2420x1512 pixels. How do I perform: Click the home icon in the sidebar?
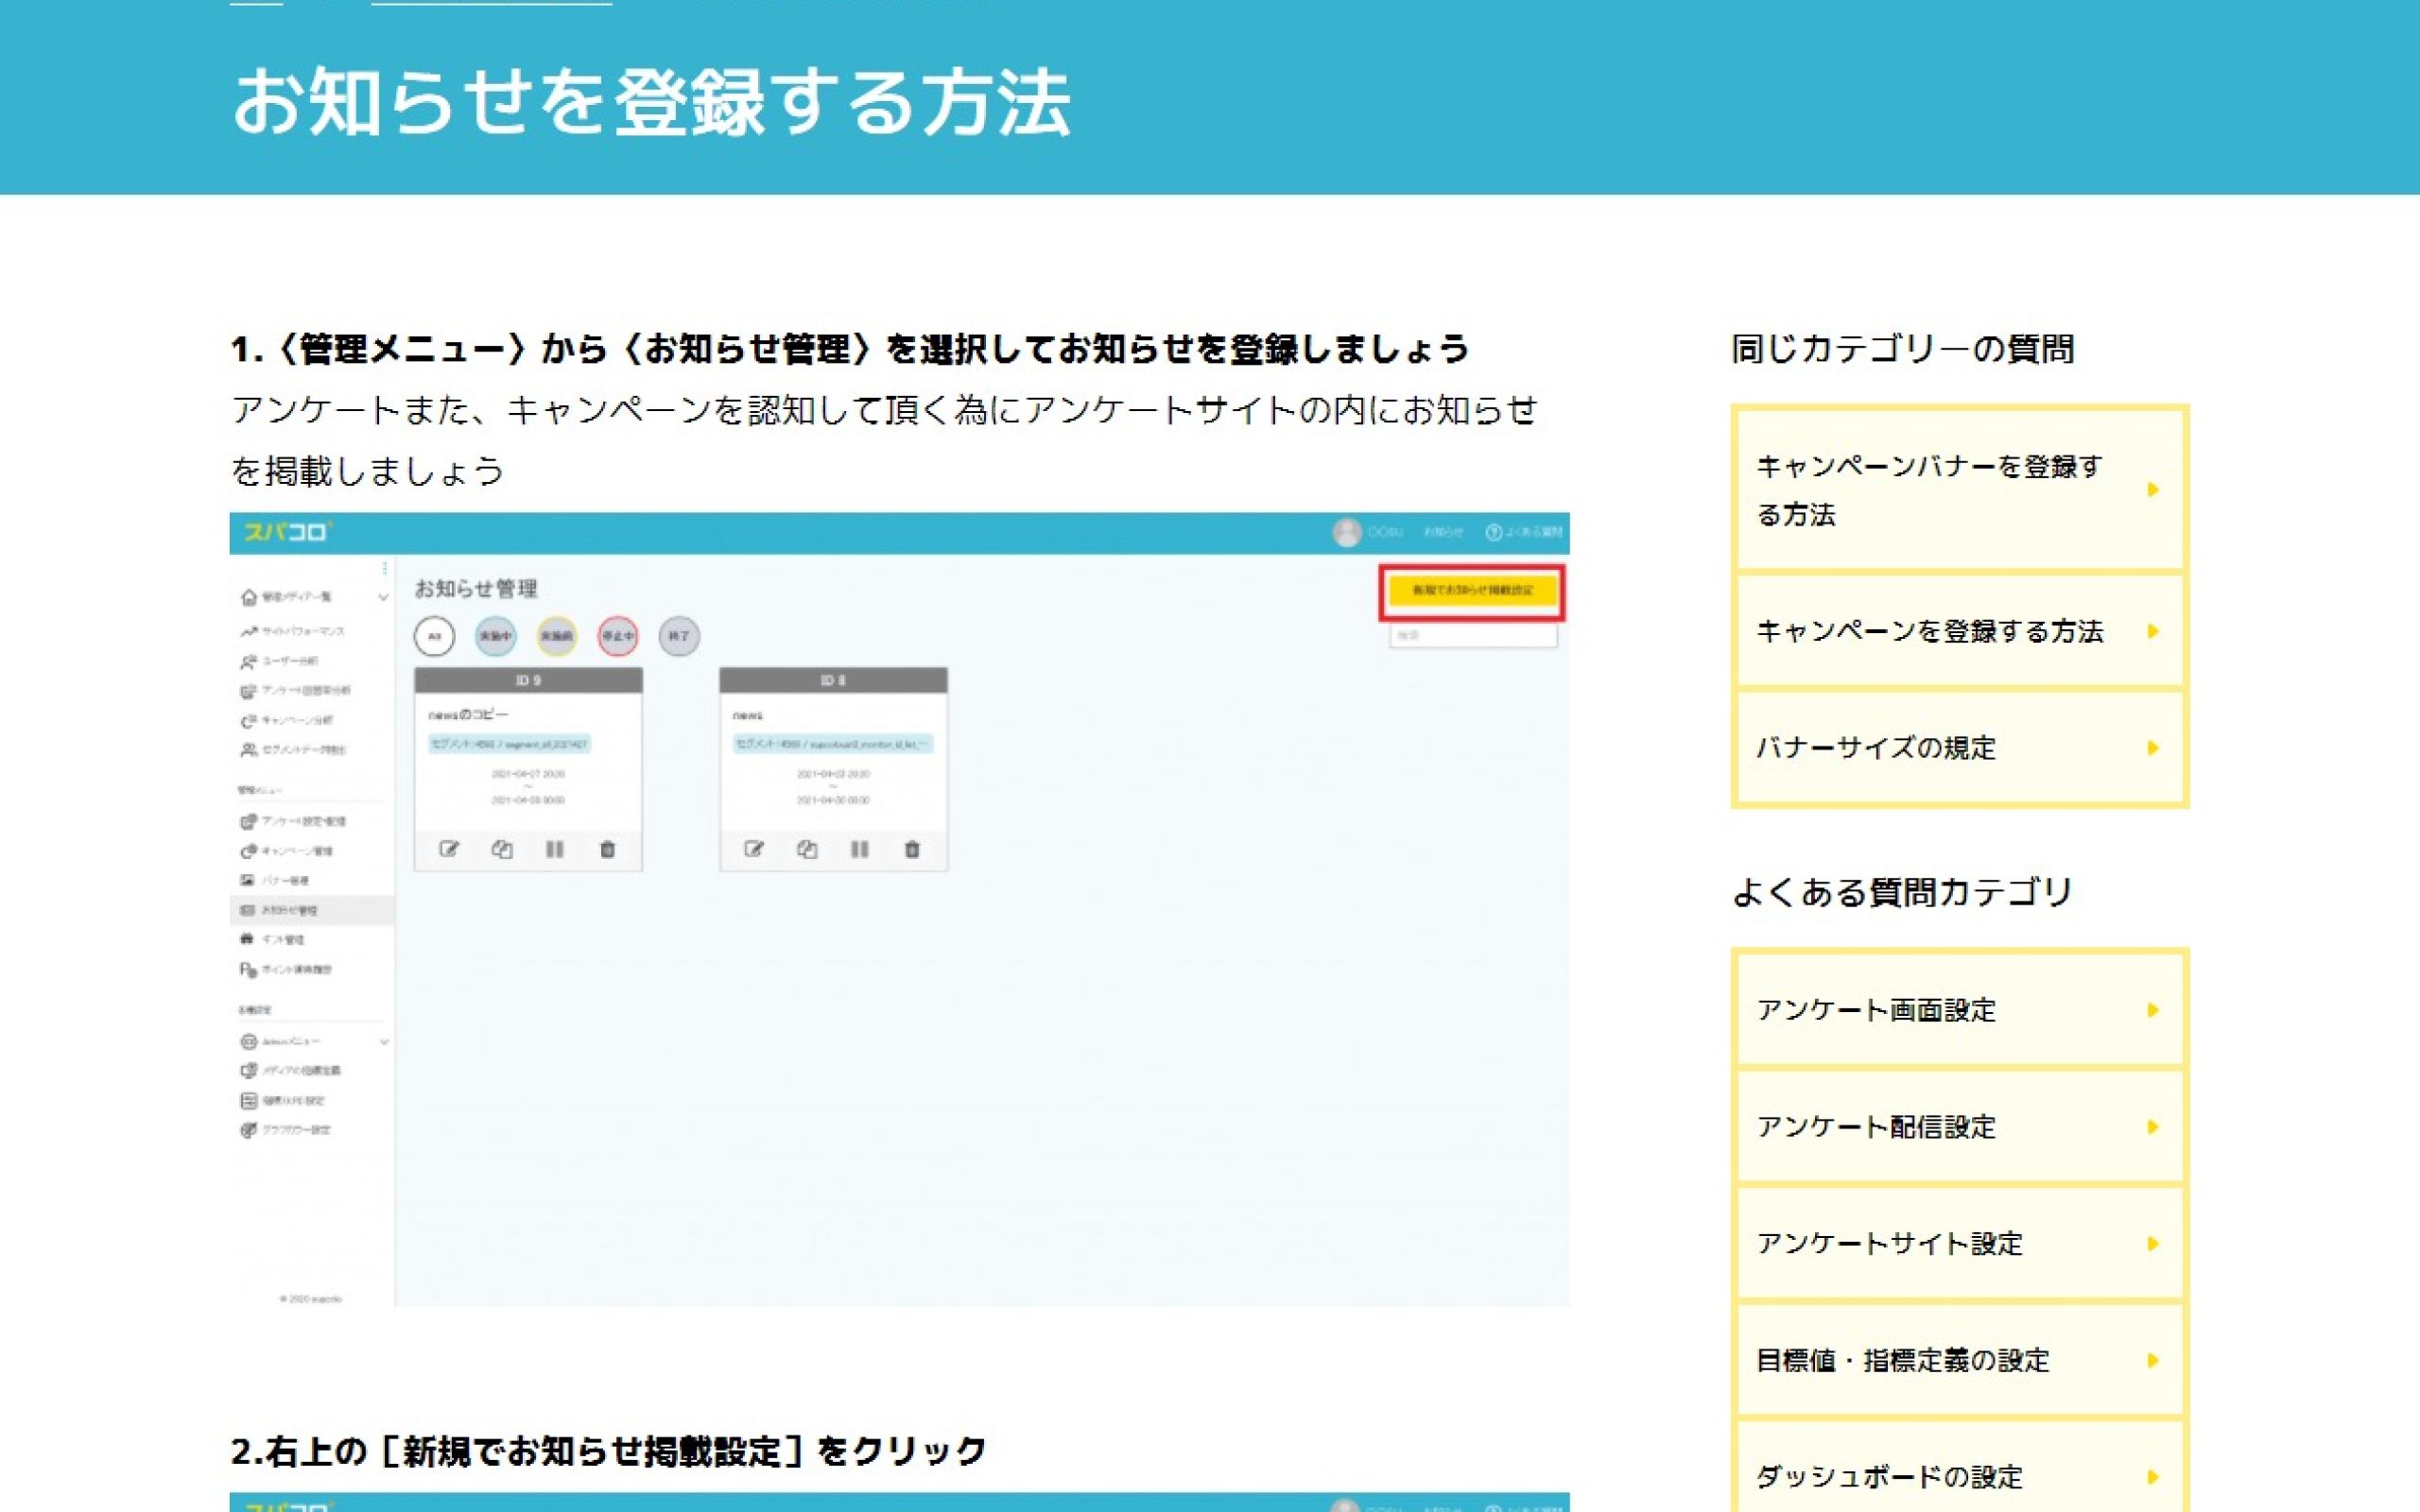pyautogui.click(x=249, y=597)
